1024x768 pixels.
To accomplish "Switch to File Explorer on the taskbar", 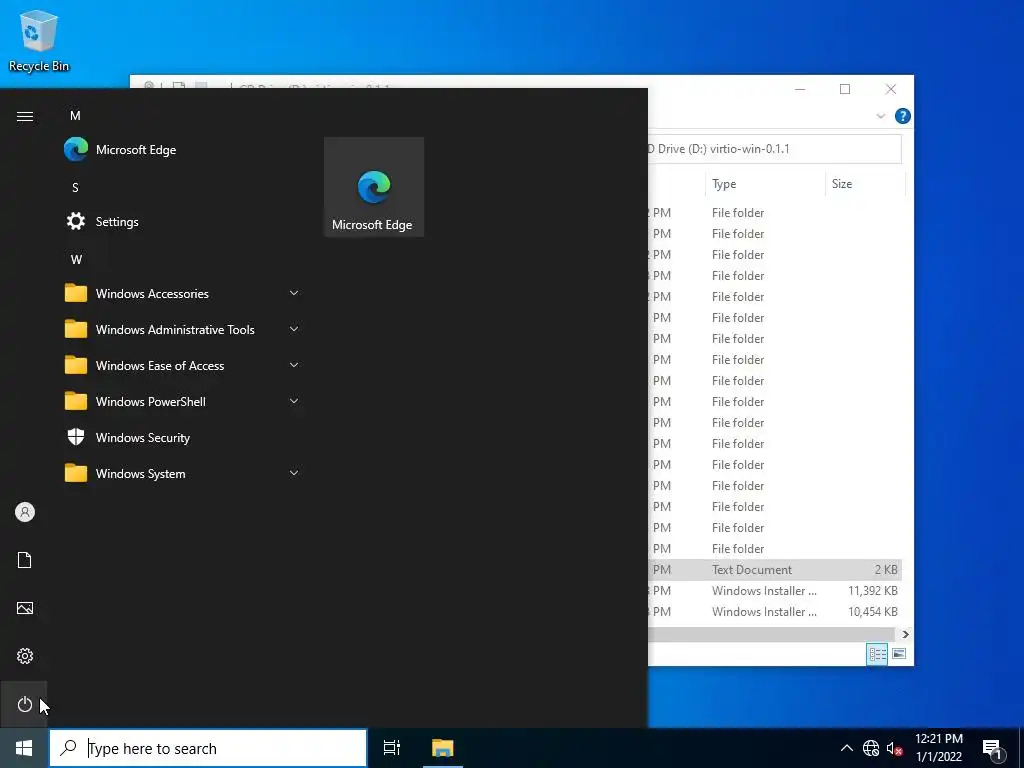I will coord(442,748).
